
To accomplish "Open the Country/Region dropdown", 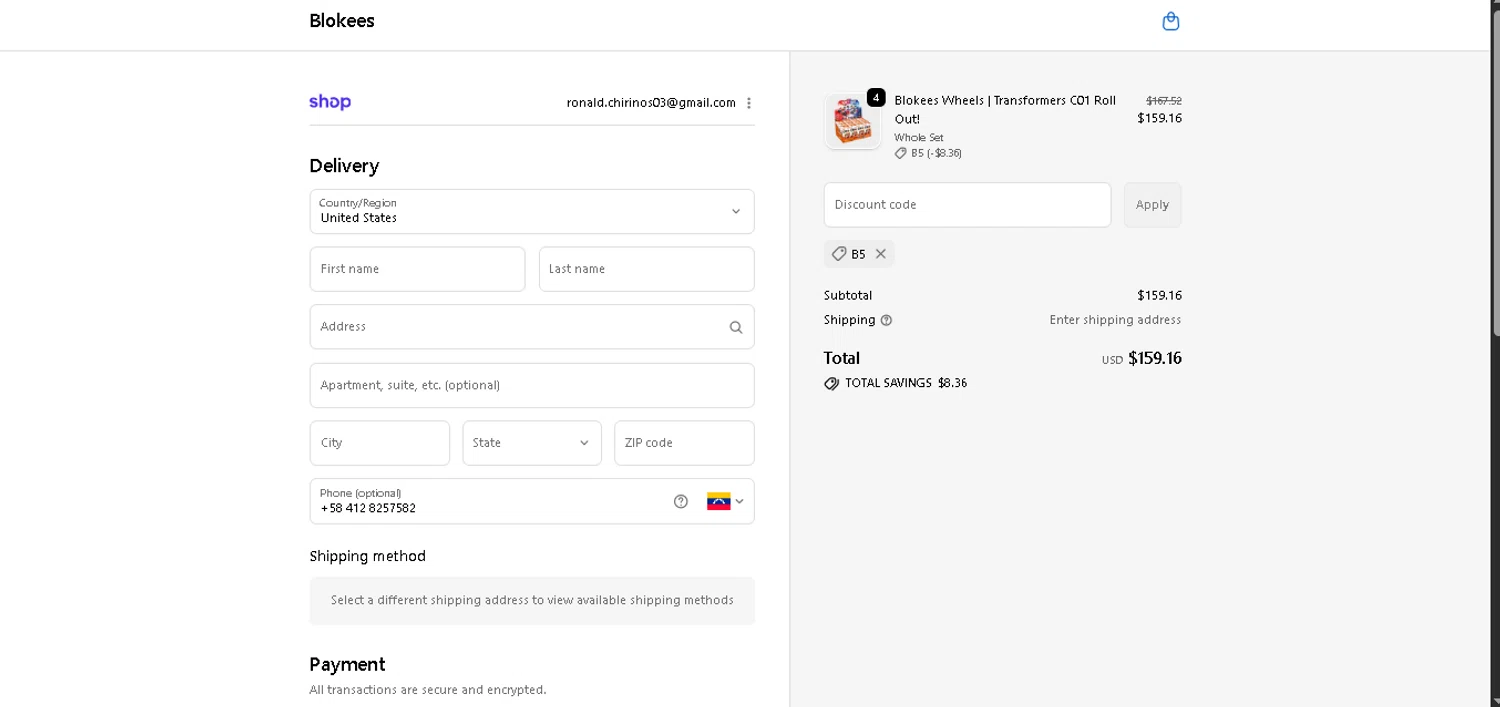I will [532, 211].
